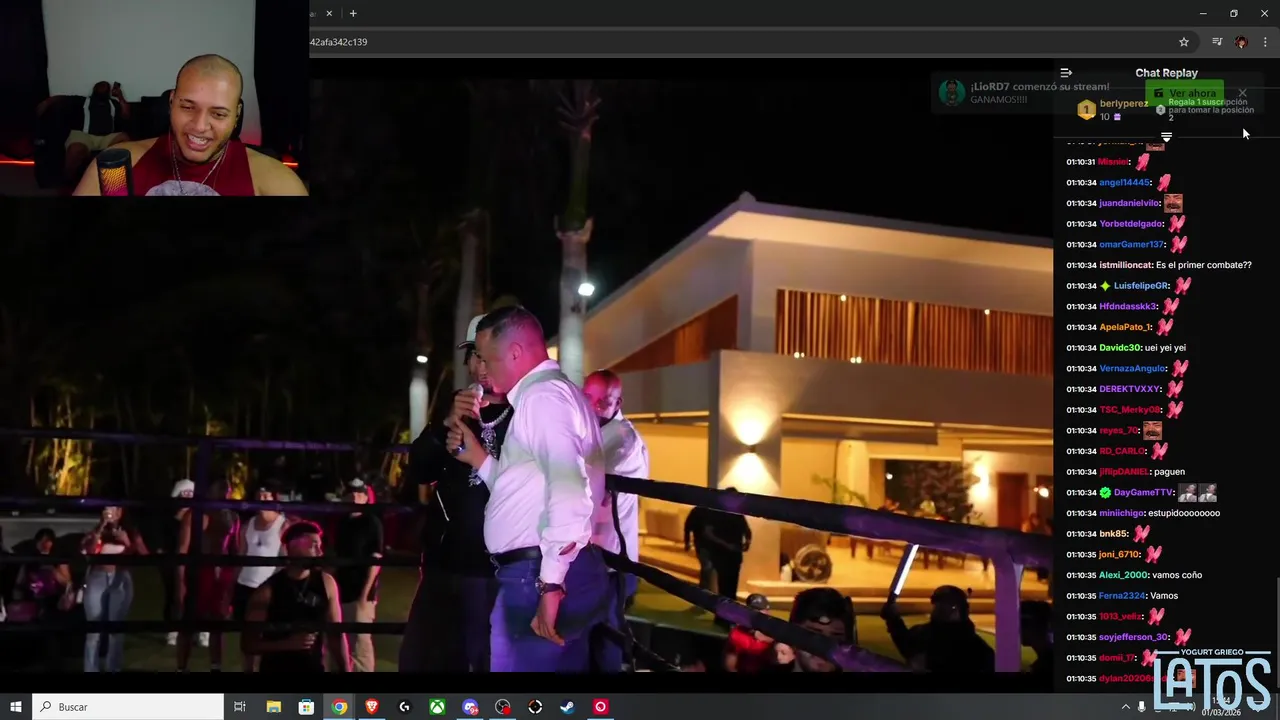
Task: Collapse the Chat Replay panel with the arrow icon
Action: click(x=1066, y=73)
